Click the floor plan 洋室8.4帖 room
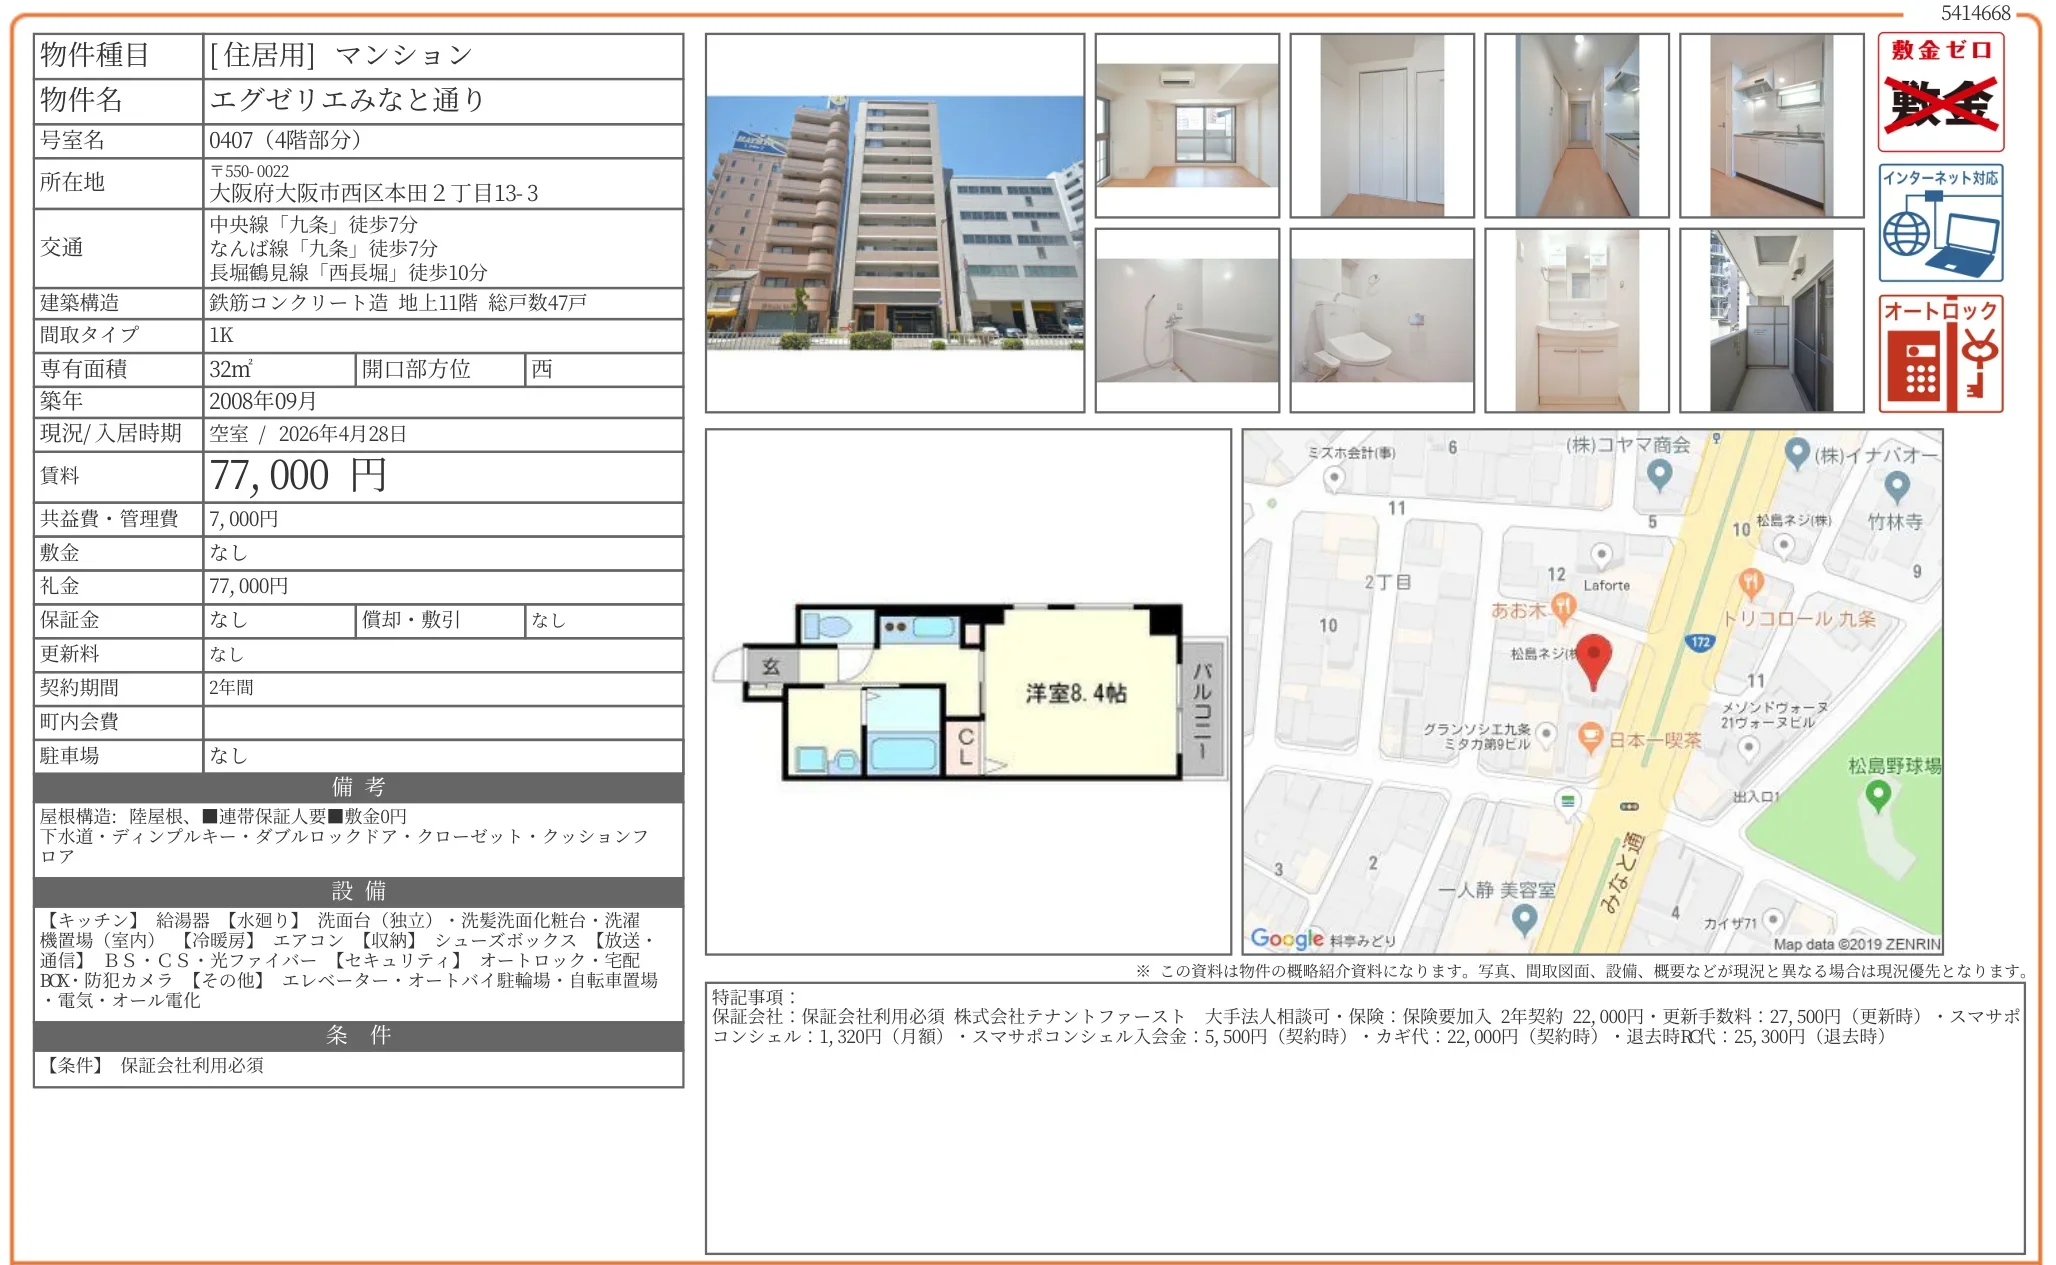The image size is (2056, 1265). [1076, 693]
